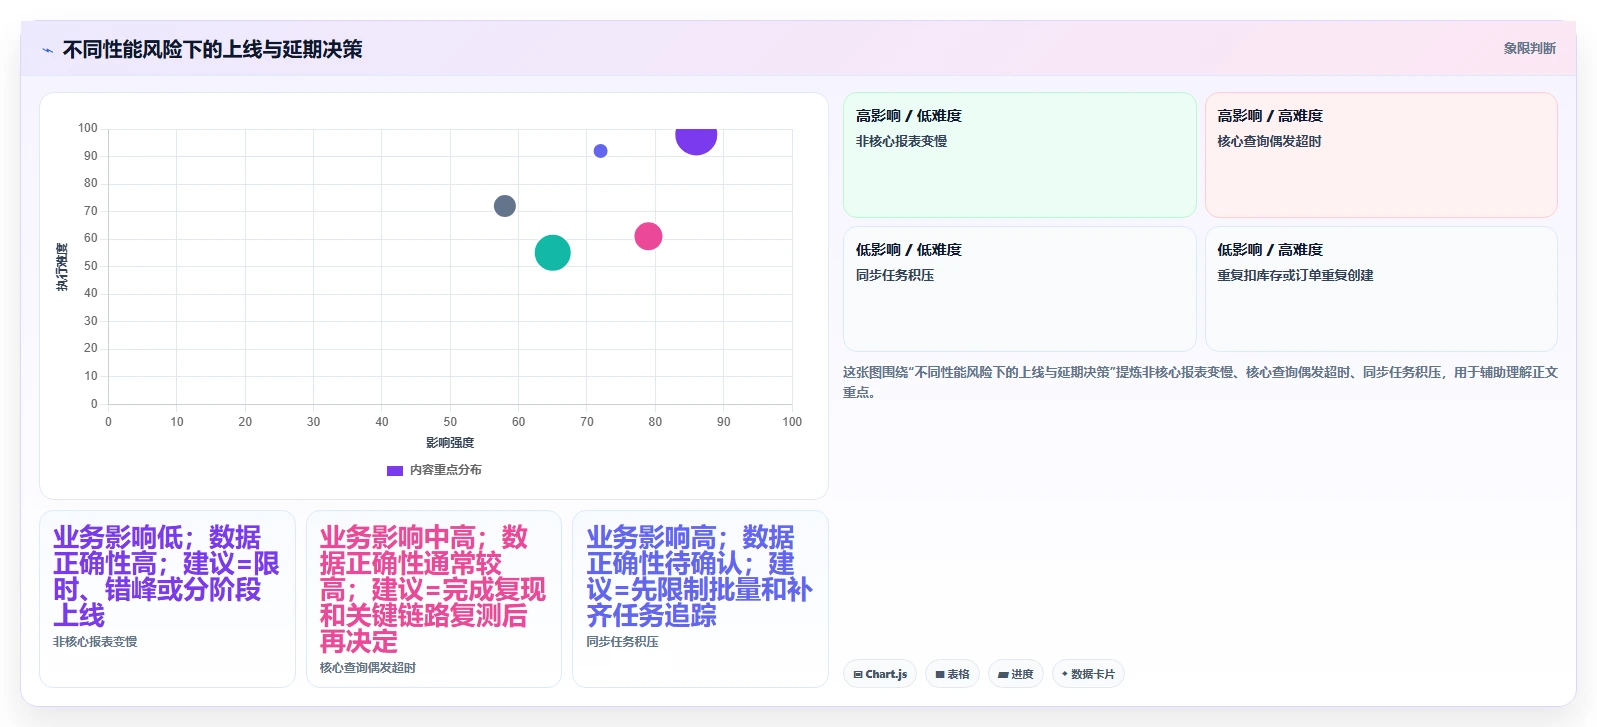
Task: Select the 业务影响低 data card
Action: tap(167, 599)
